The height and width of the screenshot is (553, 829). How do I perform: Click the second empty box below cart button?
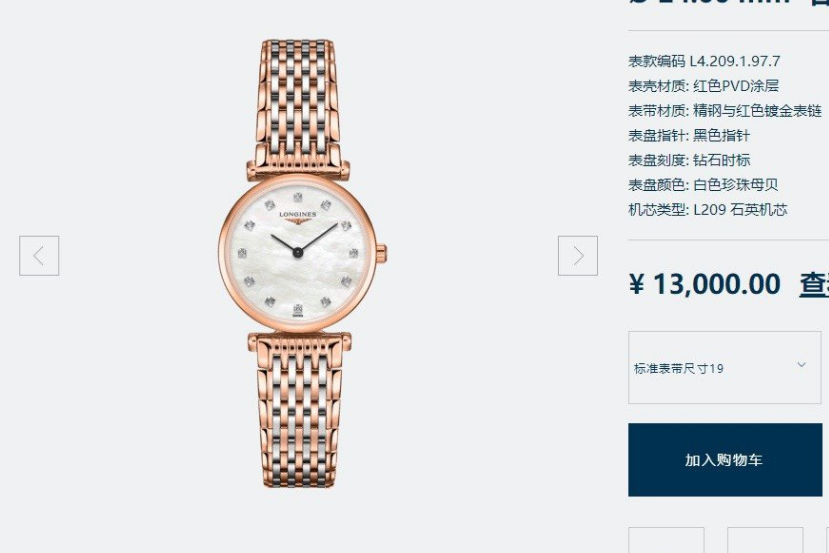click(x=765, y=540)
